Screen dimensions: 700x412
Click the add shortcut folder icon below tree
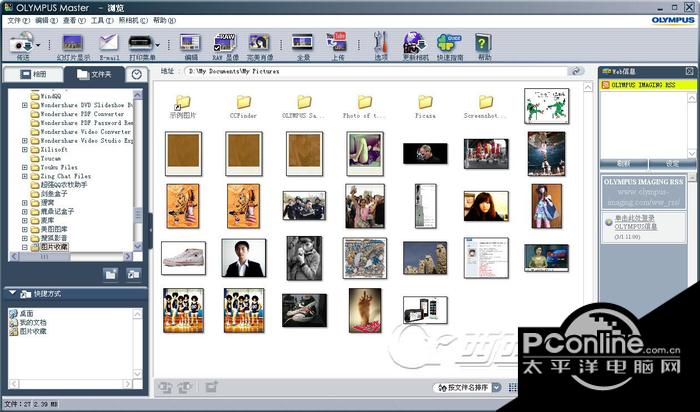coord(133,274)
